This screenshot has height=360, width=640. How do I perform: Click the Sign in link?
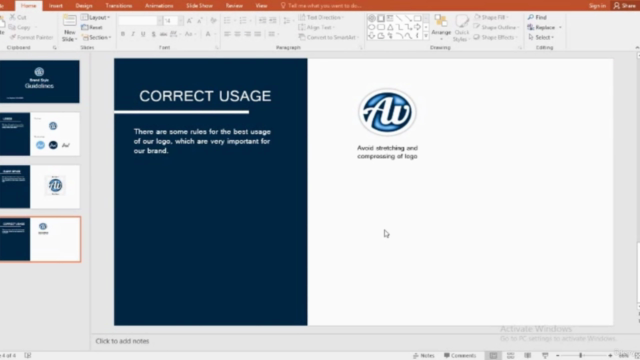[x=597, y=6]
